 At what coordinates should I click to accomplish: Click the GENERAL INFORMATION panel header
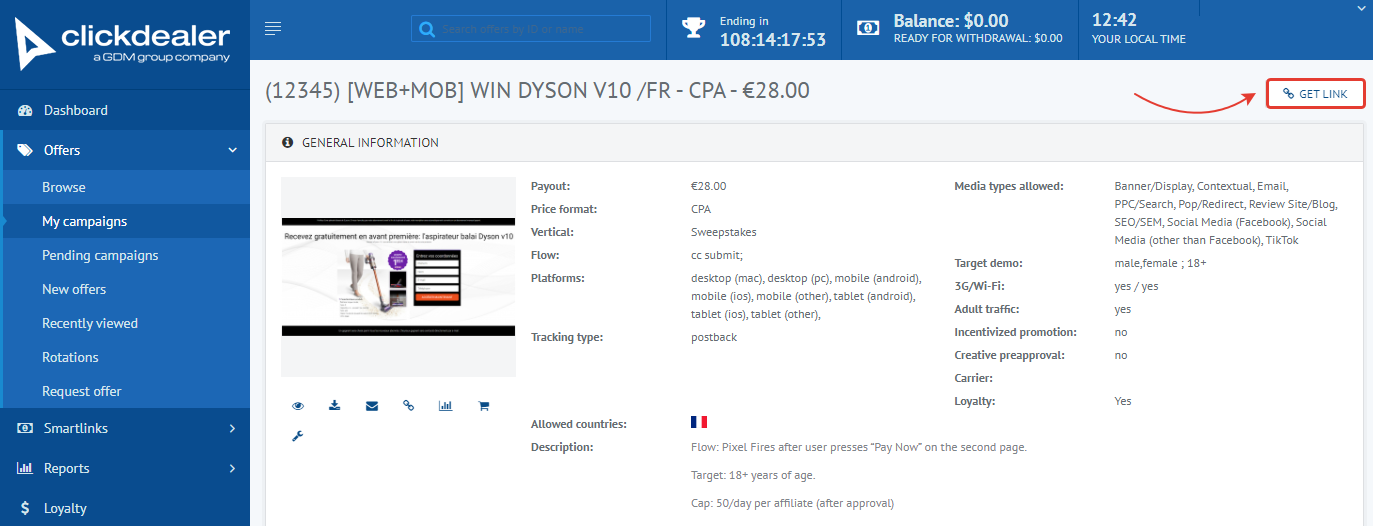[x=814, y=143]
